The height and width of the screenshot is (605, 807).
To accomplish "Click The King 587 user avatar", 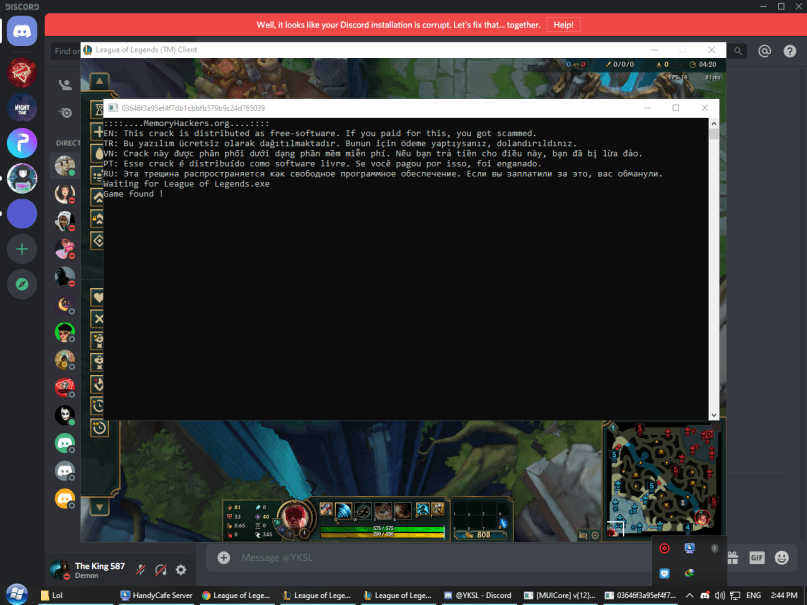I will (x=60, y=570).
